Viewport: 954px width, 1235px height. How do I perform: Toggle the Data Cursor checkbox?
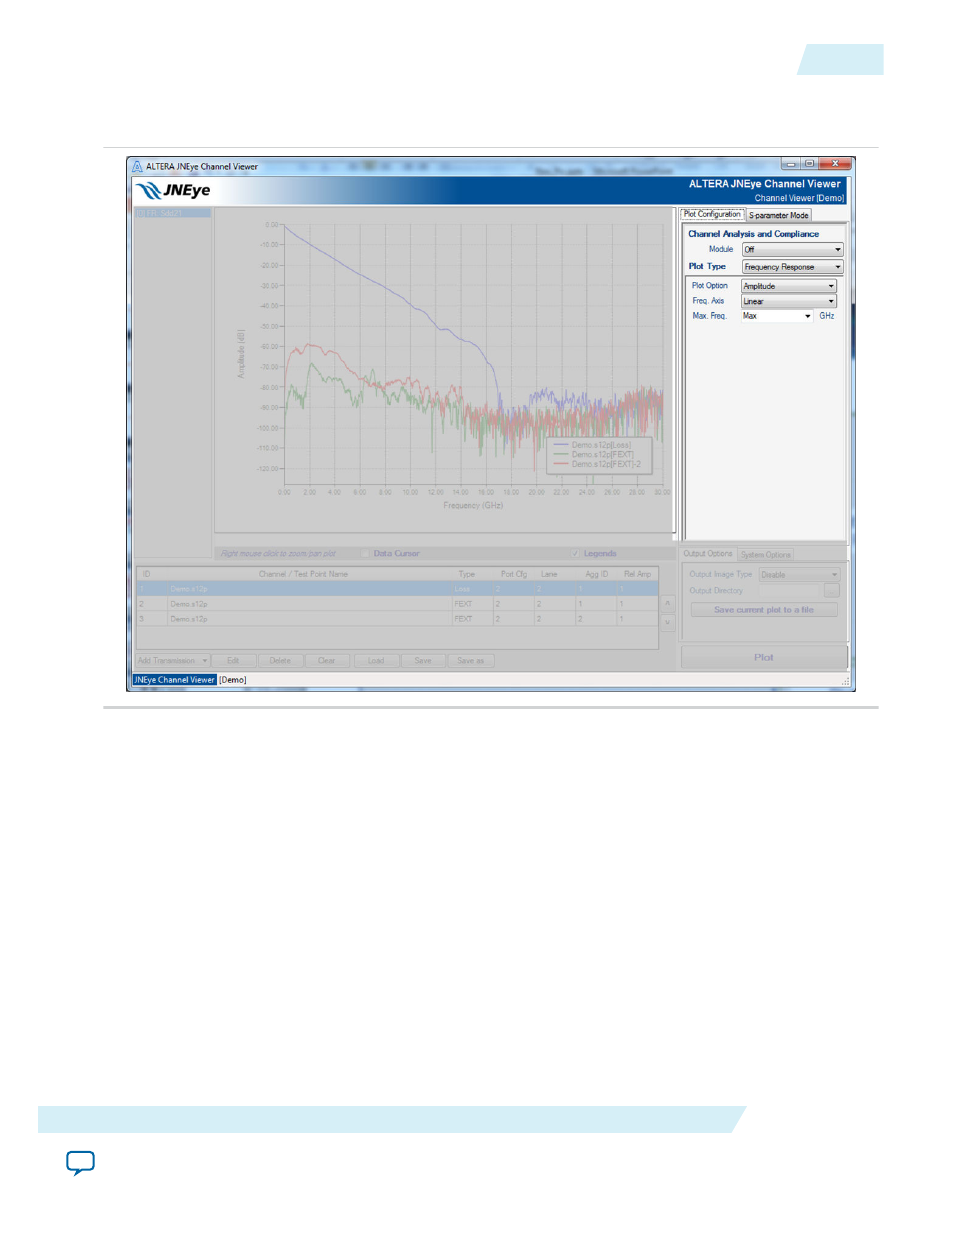coord(365,553)
